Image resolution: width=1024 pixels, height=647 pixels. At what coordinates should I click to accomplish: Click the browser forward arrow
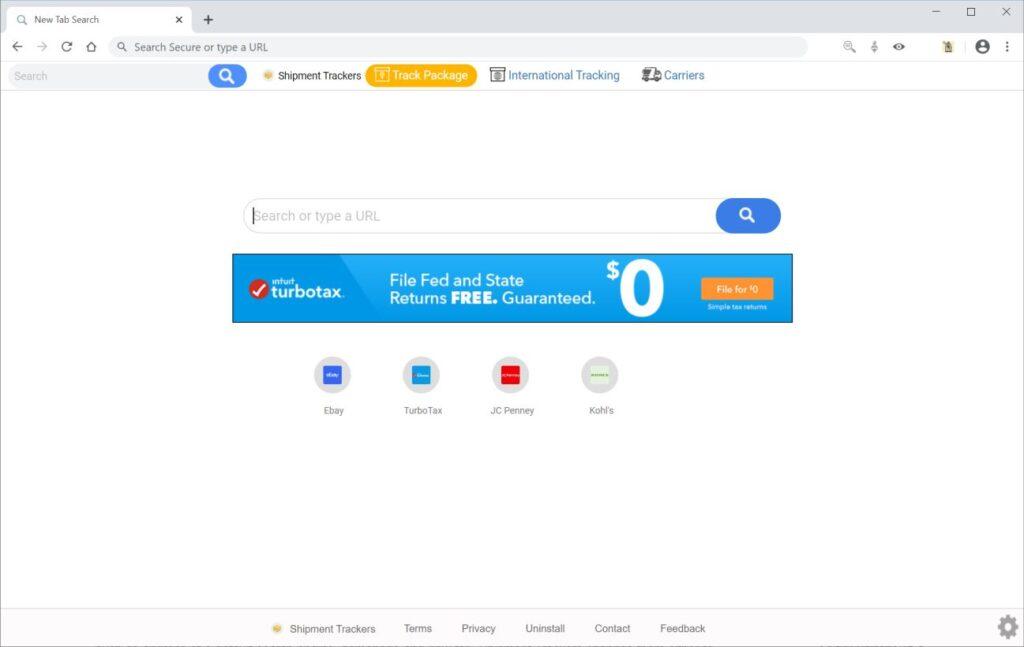(42, 47)
